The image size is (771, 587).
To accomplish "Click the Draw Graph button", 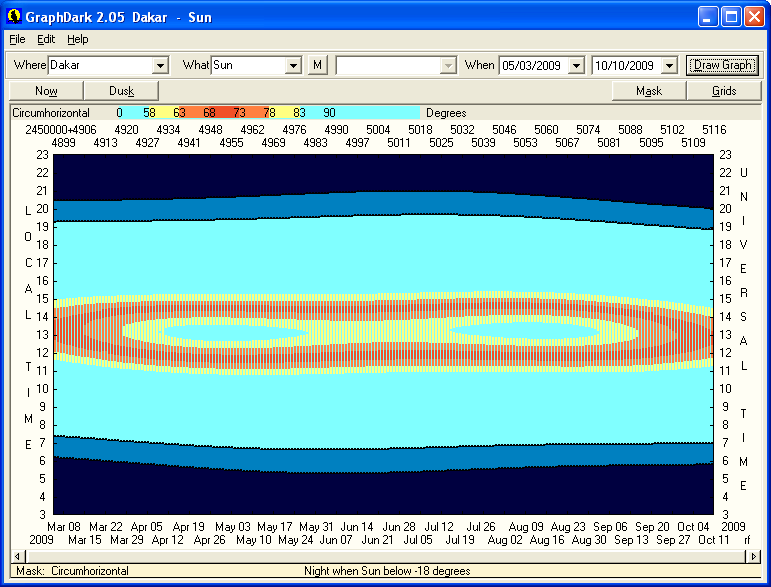I will 723,65.
